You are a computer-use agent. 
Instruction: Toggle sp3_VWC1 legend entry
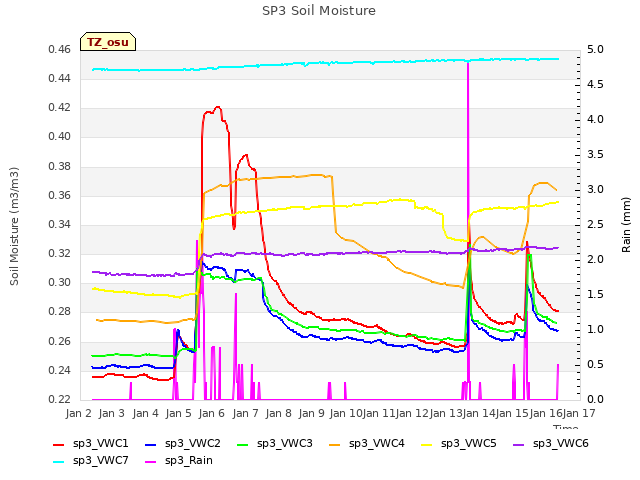pos(91,444)
